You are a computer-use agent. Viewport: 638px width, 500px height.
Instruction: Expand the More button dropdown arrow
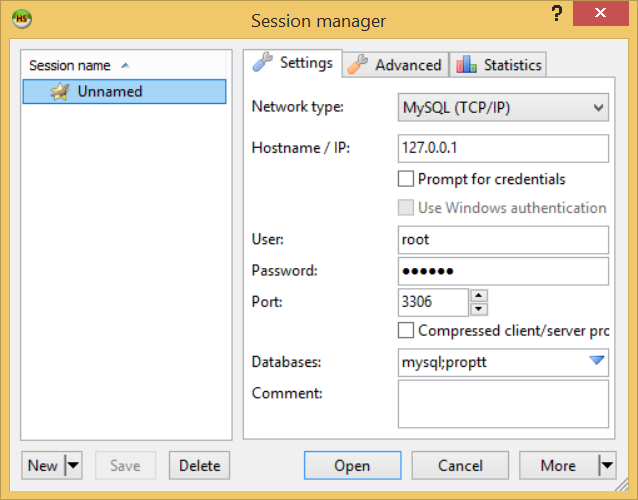pos(606,465)
